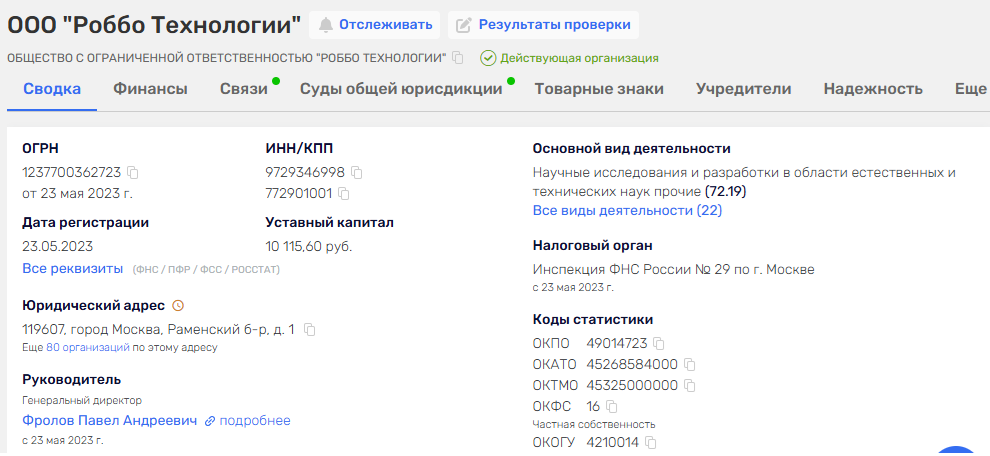The image size is (990, 456).
Task: Open Результаты проверки
Action: [x=544, y=25]
